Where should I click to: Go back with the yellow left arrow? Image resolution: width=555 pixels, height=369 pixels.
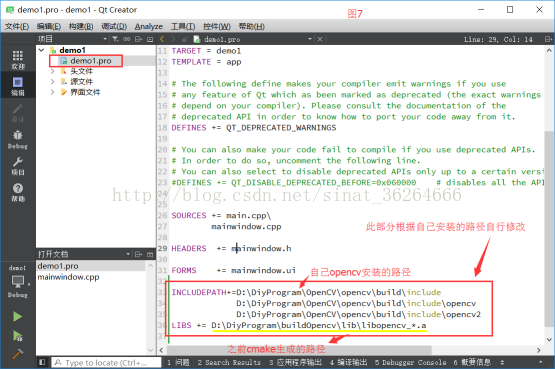tap(162, 39)
